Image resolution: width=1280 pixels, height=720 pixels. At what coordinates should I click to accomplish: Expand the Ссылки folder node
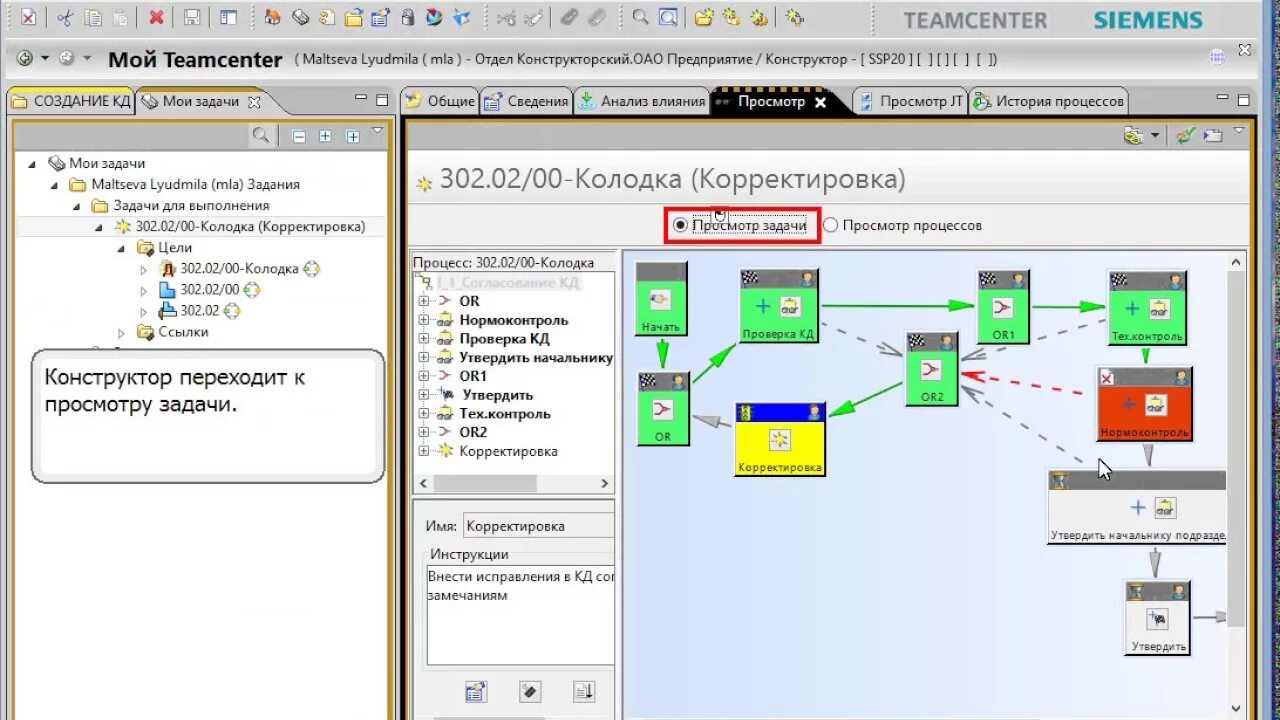(121, 332)
